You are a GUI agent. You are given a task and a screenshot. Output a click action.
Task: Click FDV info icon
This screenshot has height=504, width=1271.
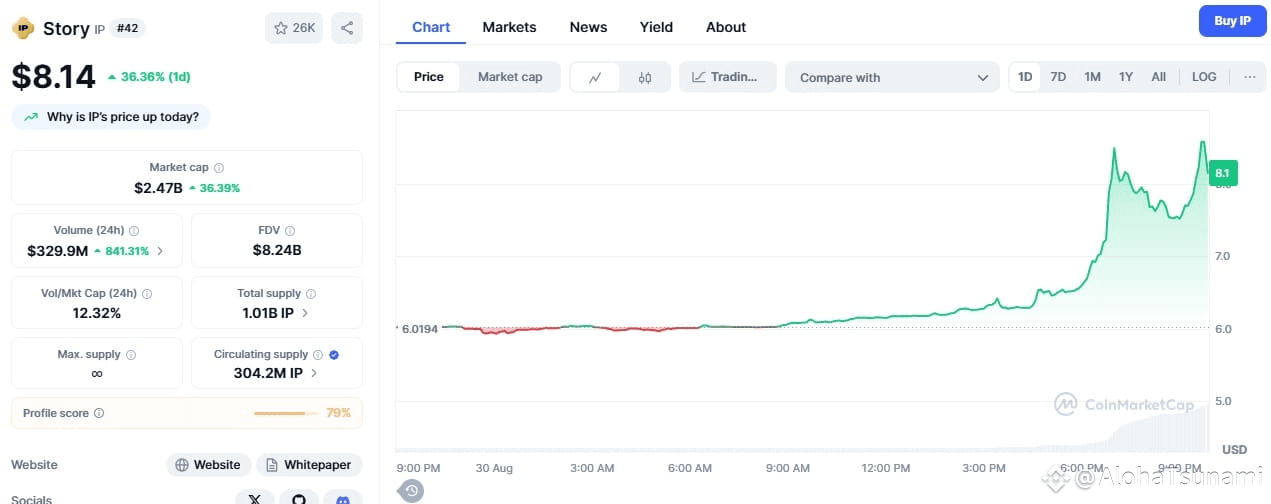pyautogui.click(x=290, y=231)
